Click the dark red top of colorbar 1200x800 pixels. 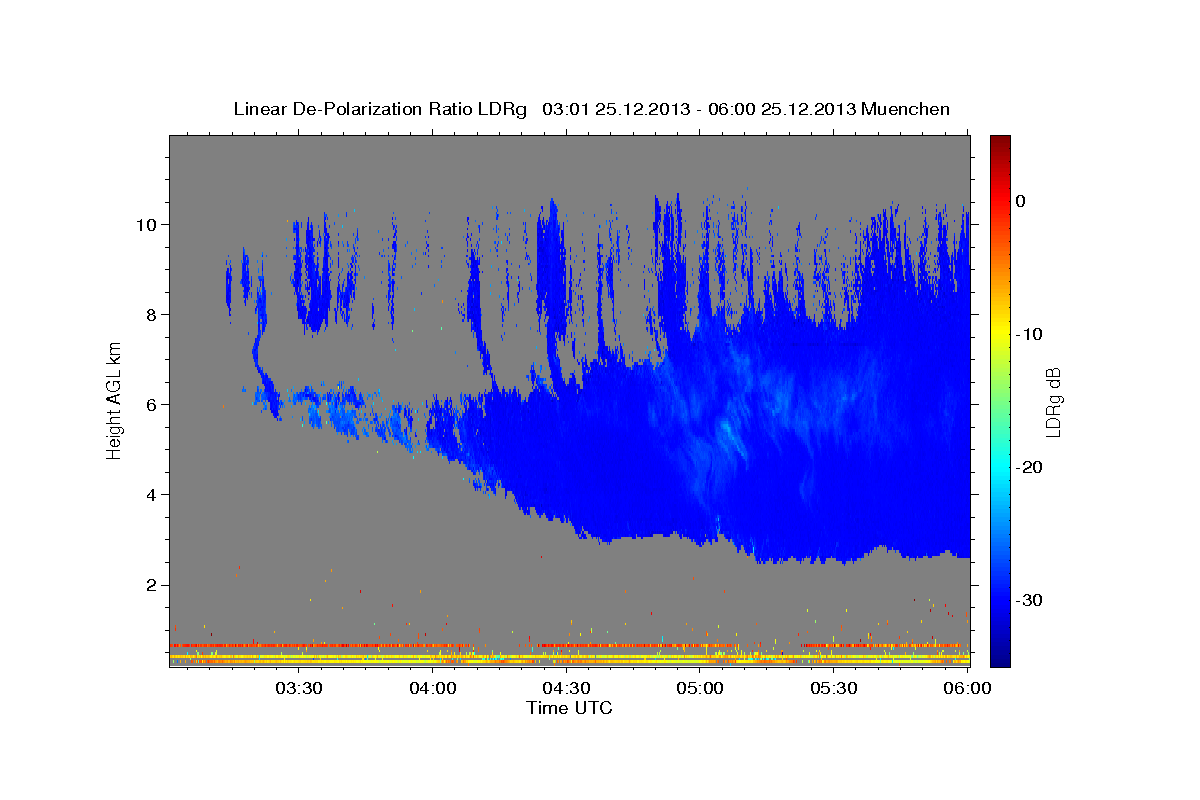tap(1000, 143)
